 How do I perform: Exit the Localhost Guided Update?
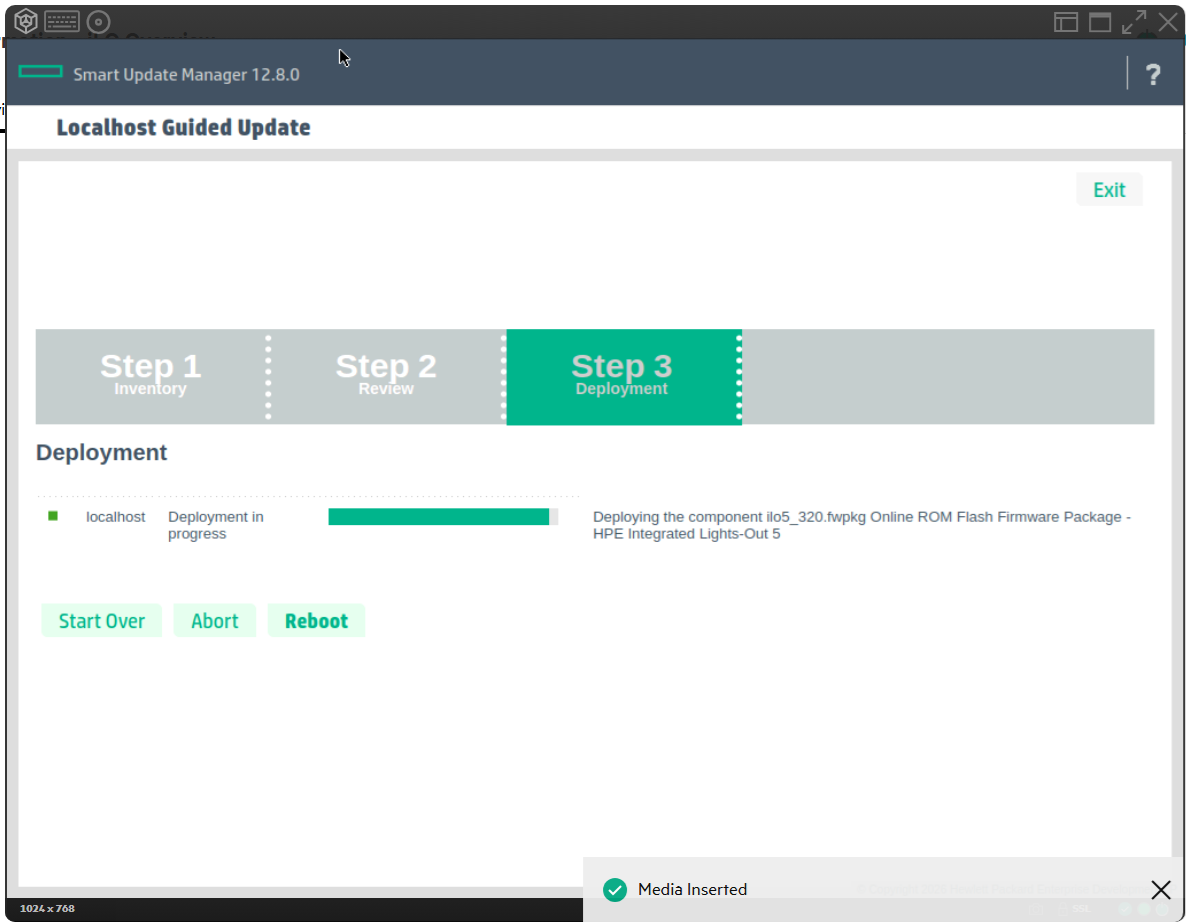coord(1109,190)
